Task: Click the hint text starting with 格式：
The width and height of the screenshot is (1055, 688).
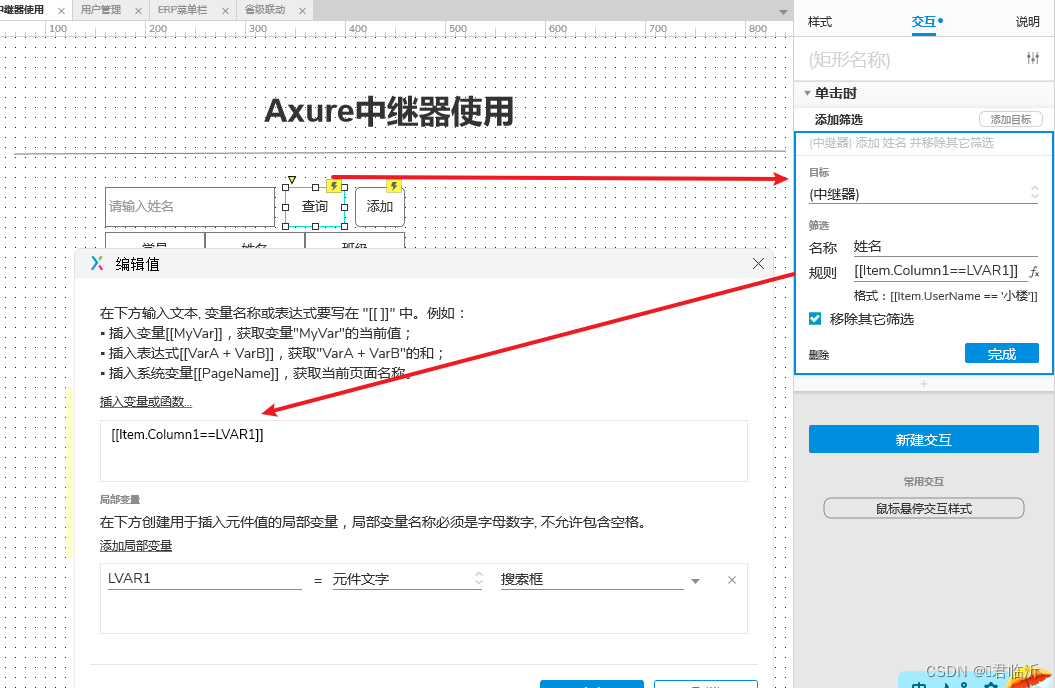Action: point(945,296)
